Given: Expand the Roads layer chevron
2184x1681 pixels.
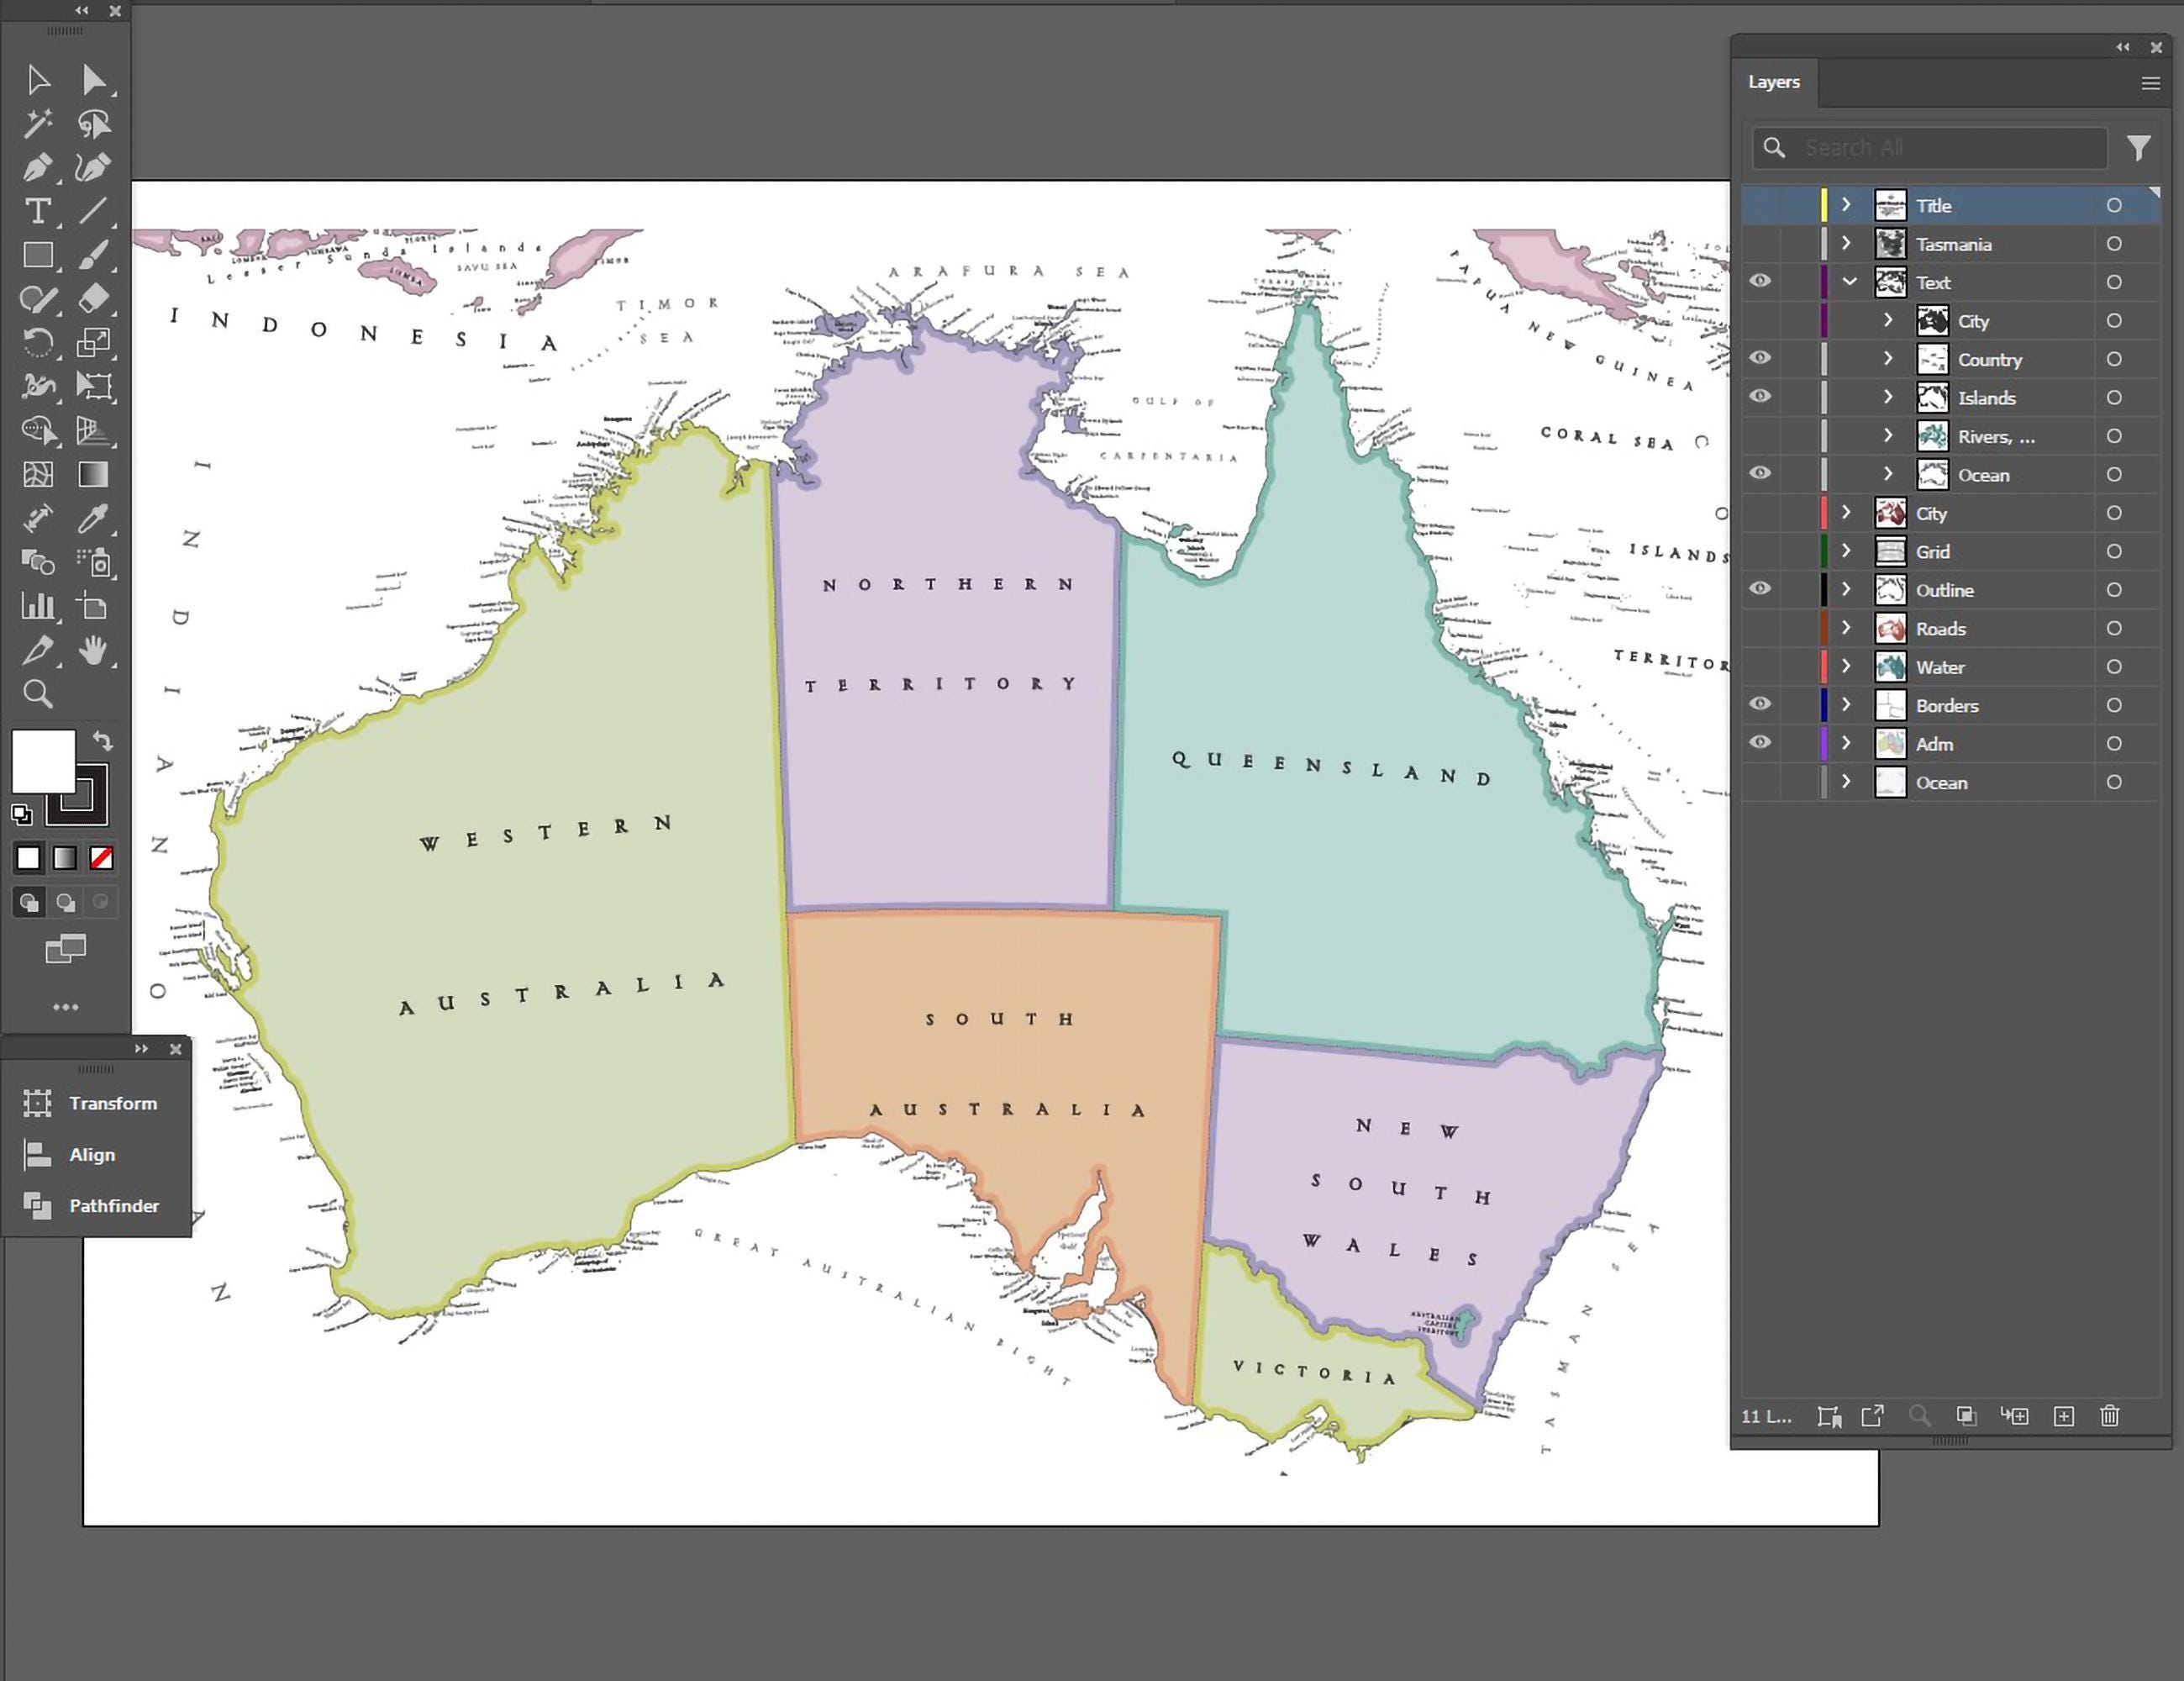Looking at the screenshot, I should pyautogui.click(x=1847, y=628).
